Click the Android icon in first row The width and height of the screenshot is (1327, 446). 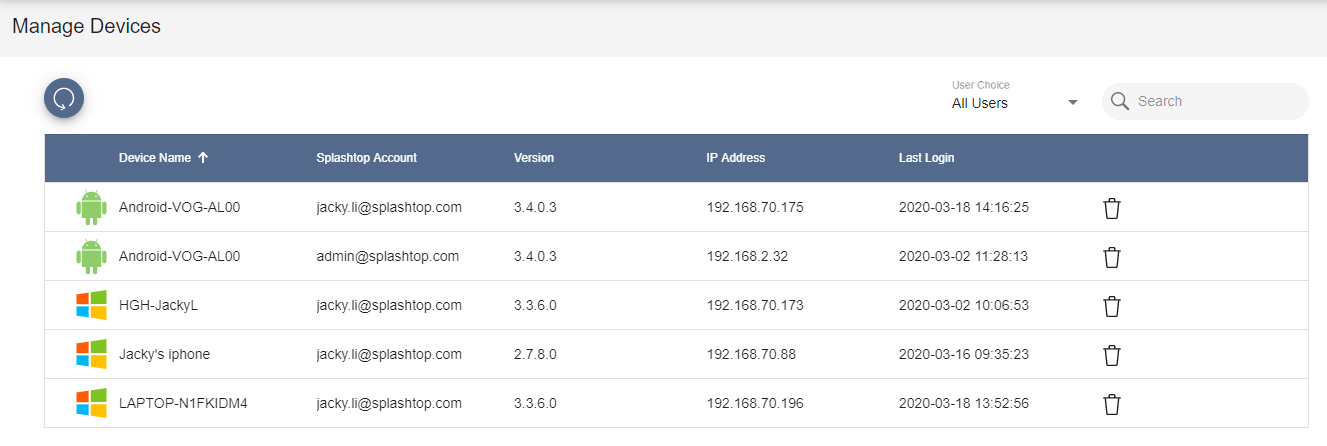91,208
